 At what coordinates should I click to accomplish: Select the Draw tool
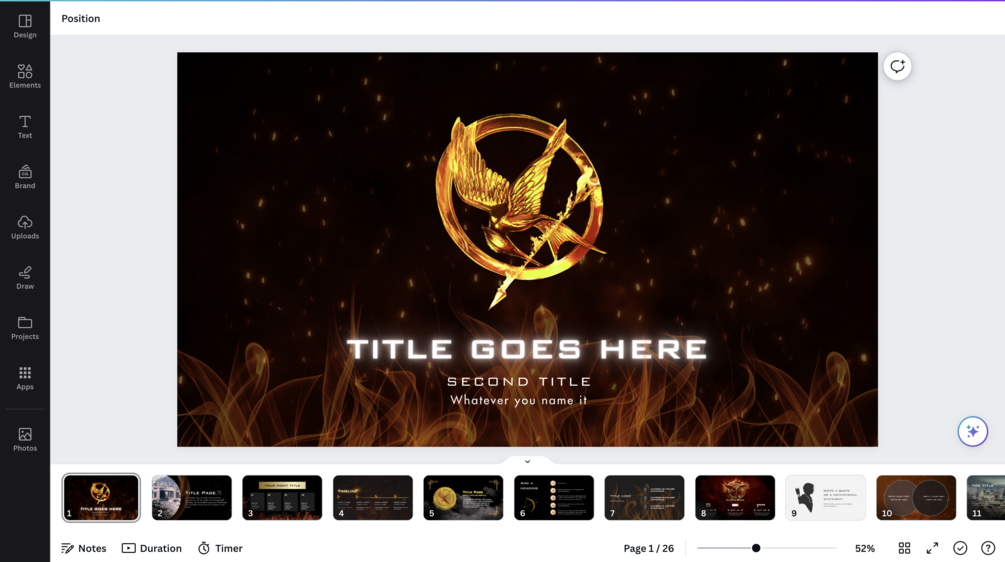25,277
